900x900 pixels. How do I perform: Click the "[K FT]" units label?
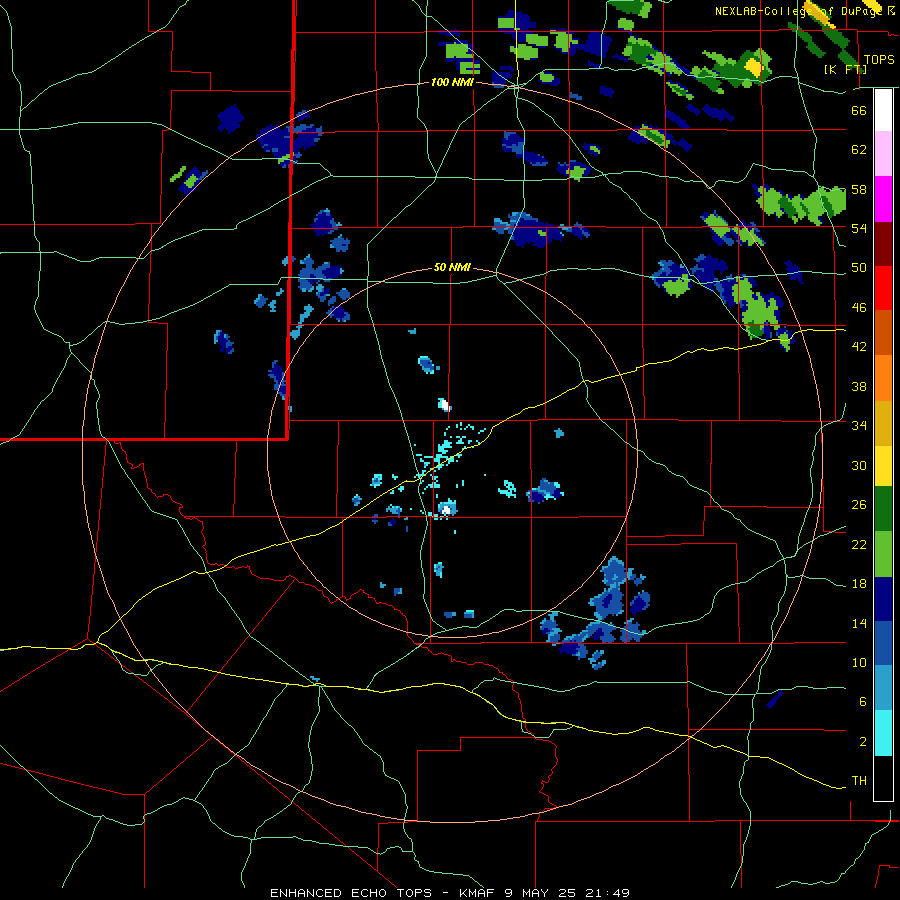point(845,69)
